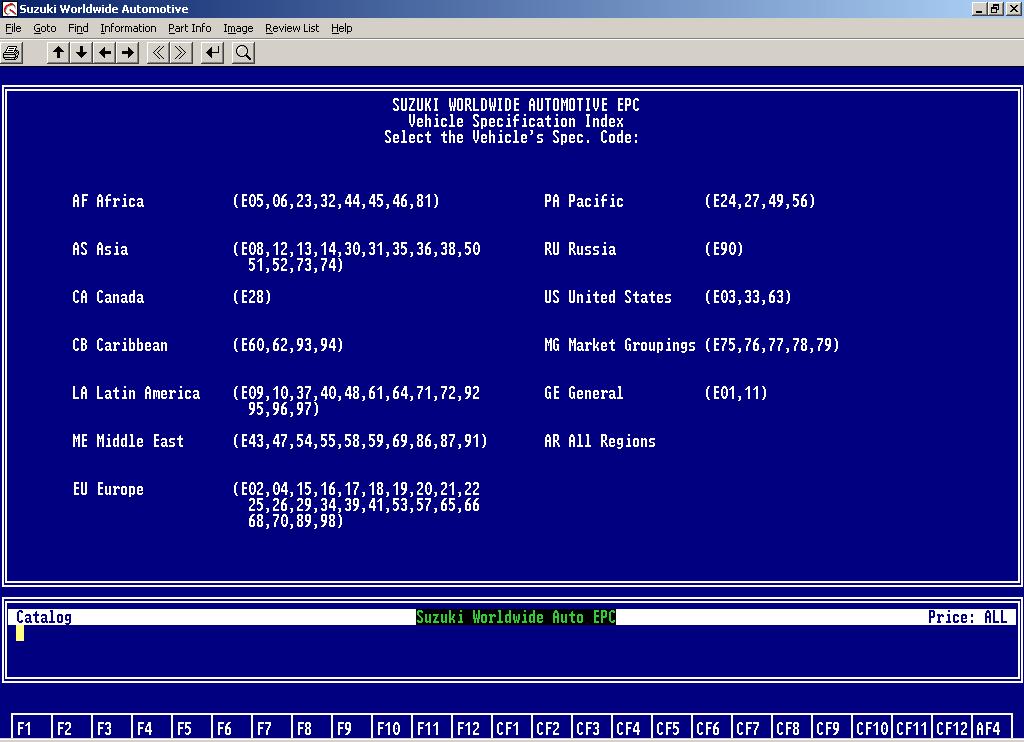
Task: Select the RU Russia region
Action: pos(580,249)
